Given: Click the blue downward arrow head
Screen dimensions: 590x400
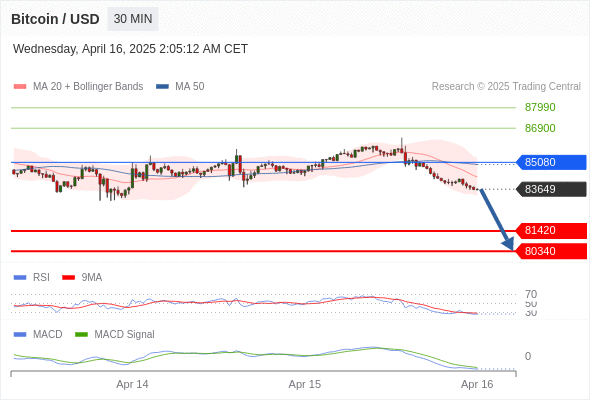Looking at the screenshot, I should tap(508, 244).
